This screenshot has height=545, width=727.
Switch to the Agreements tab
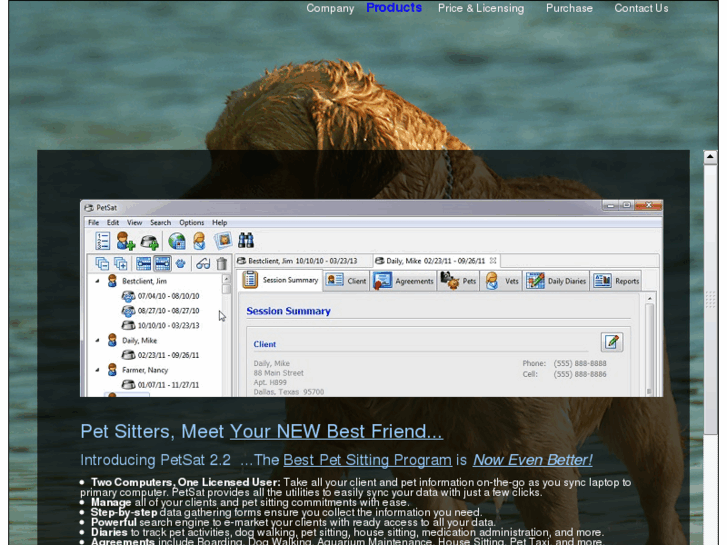coord(403,281)
